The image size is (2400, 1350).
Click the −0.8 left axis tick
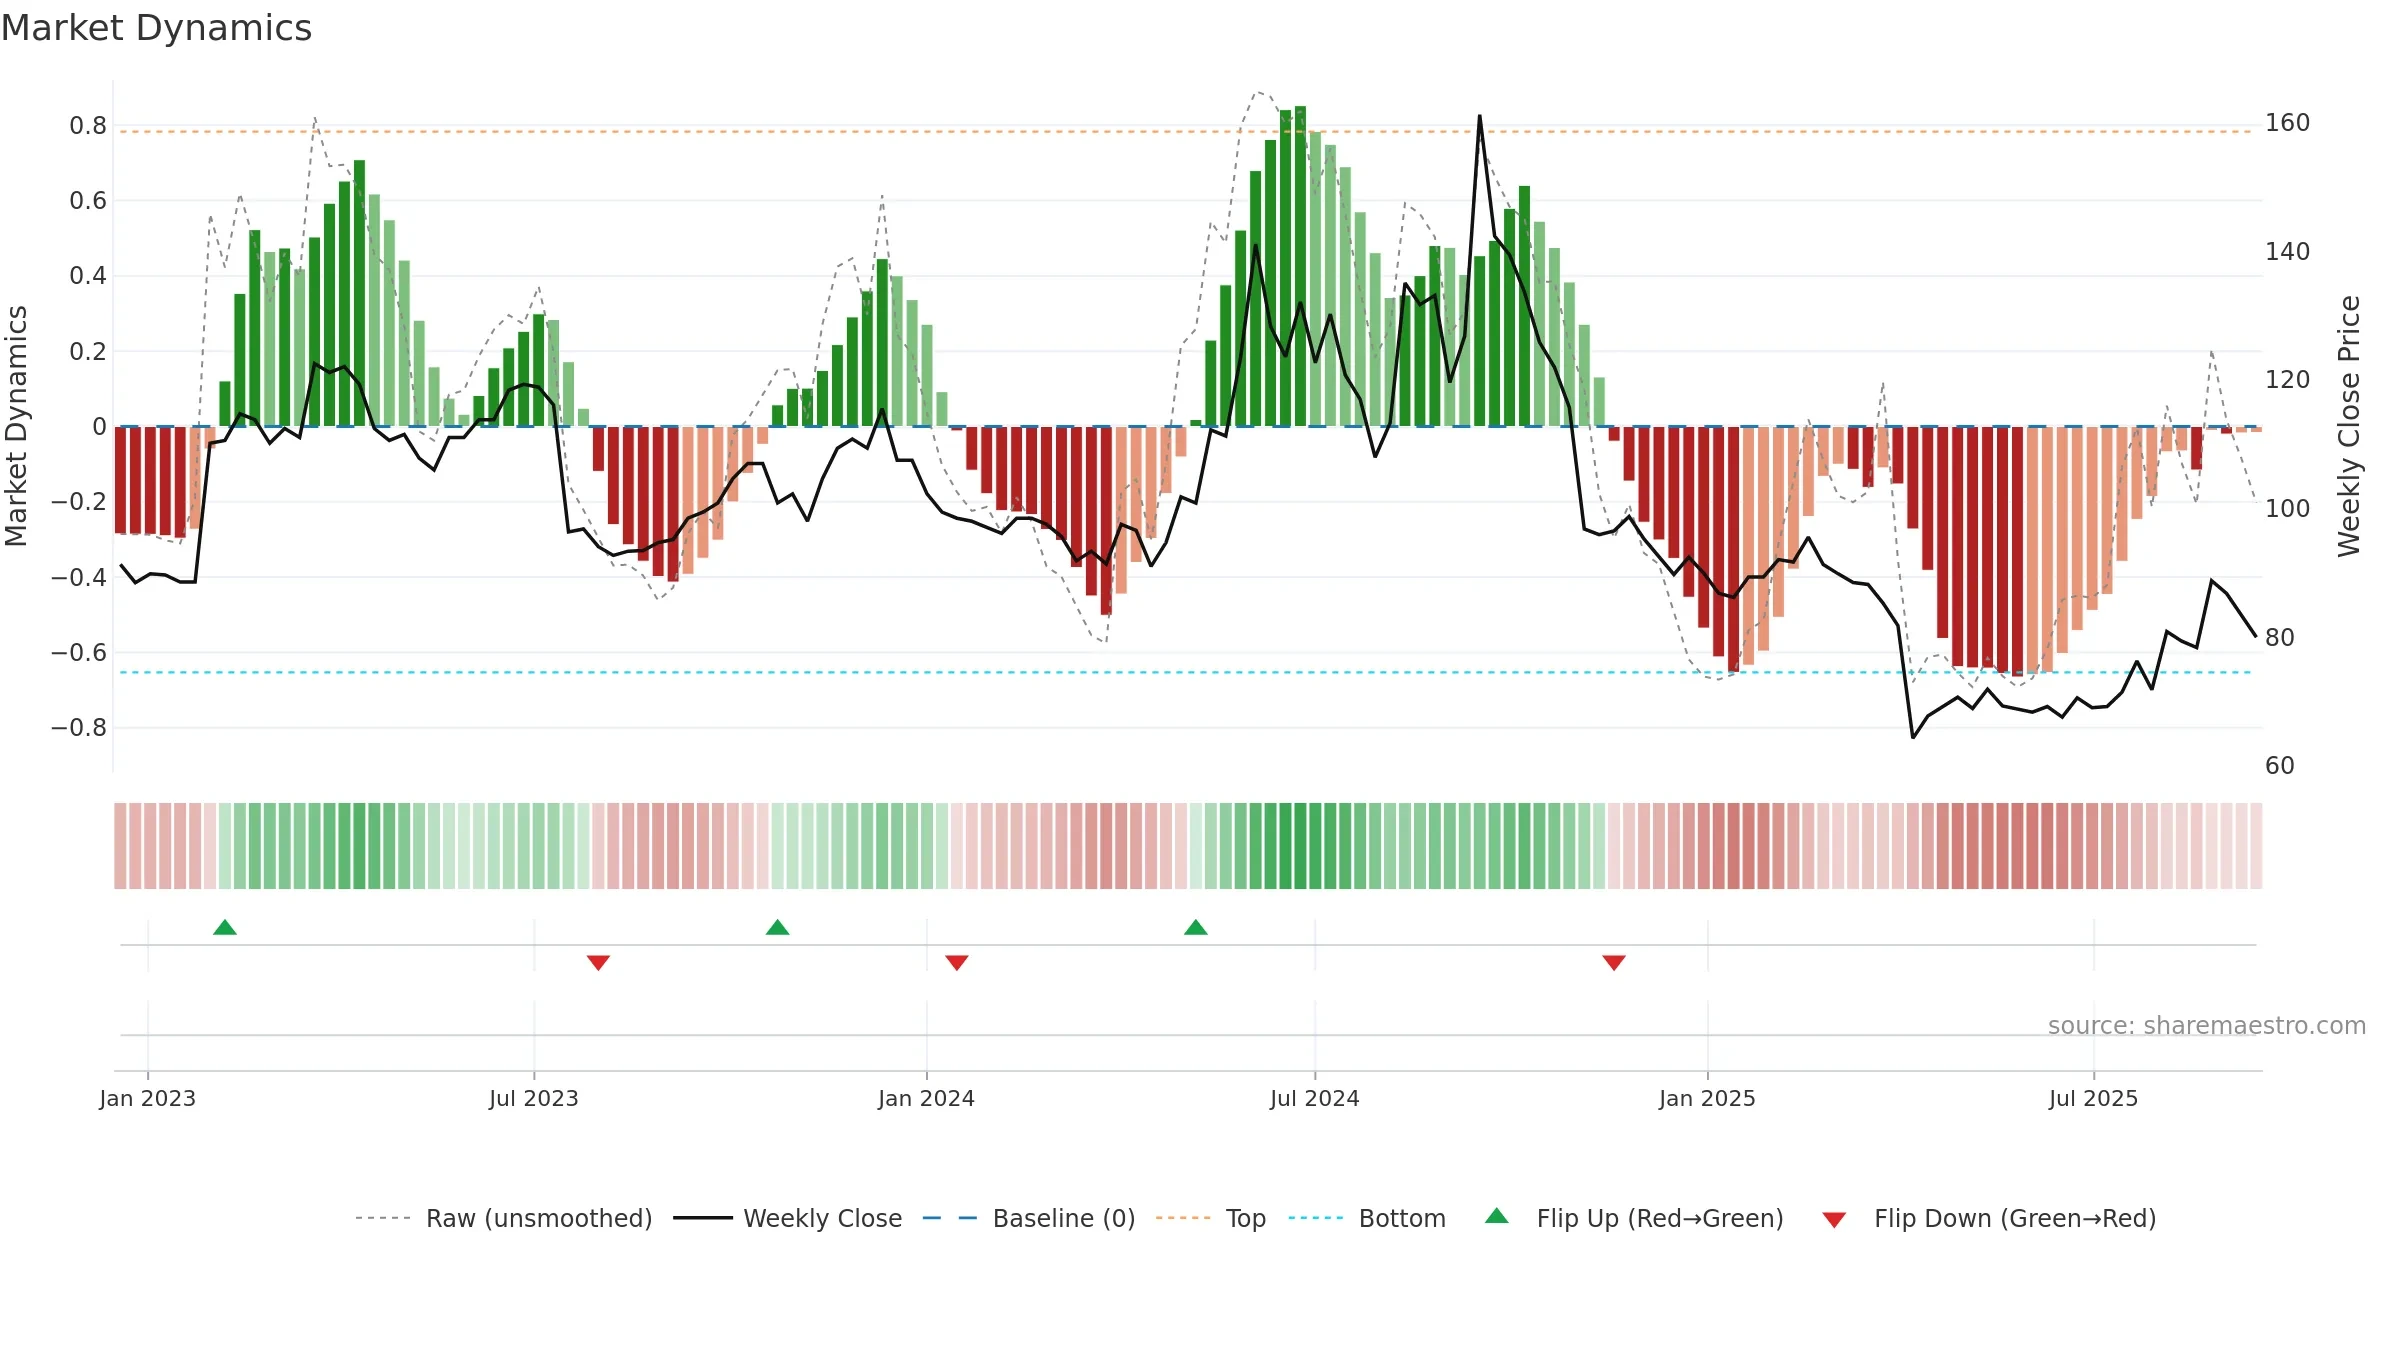[x=79, y=728]
